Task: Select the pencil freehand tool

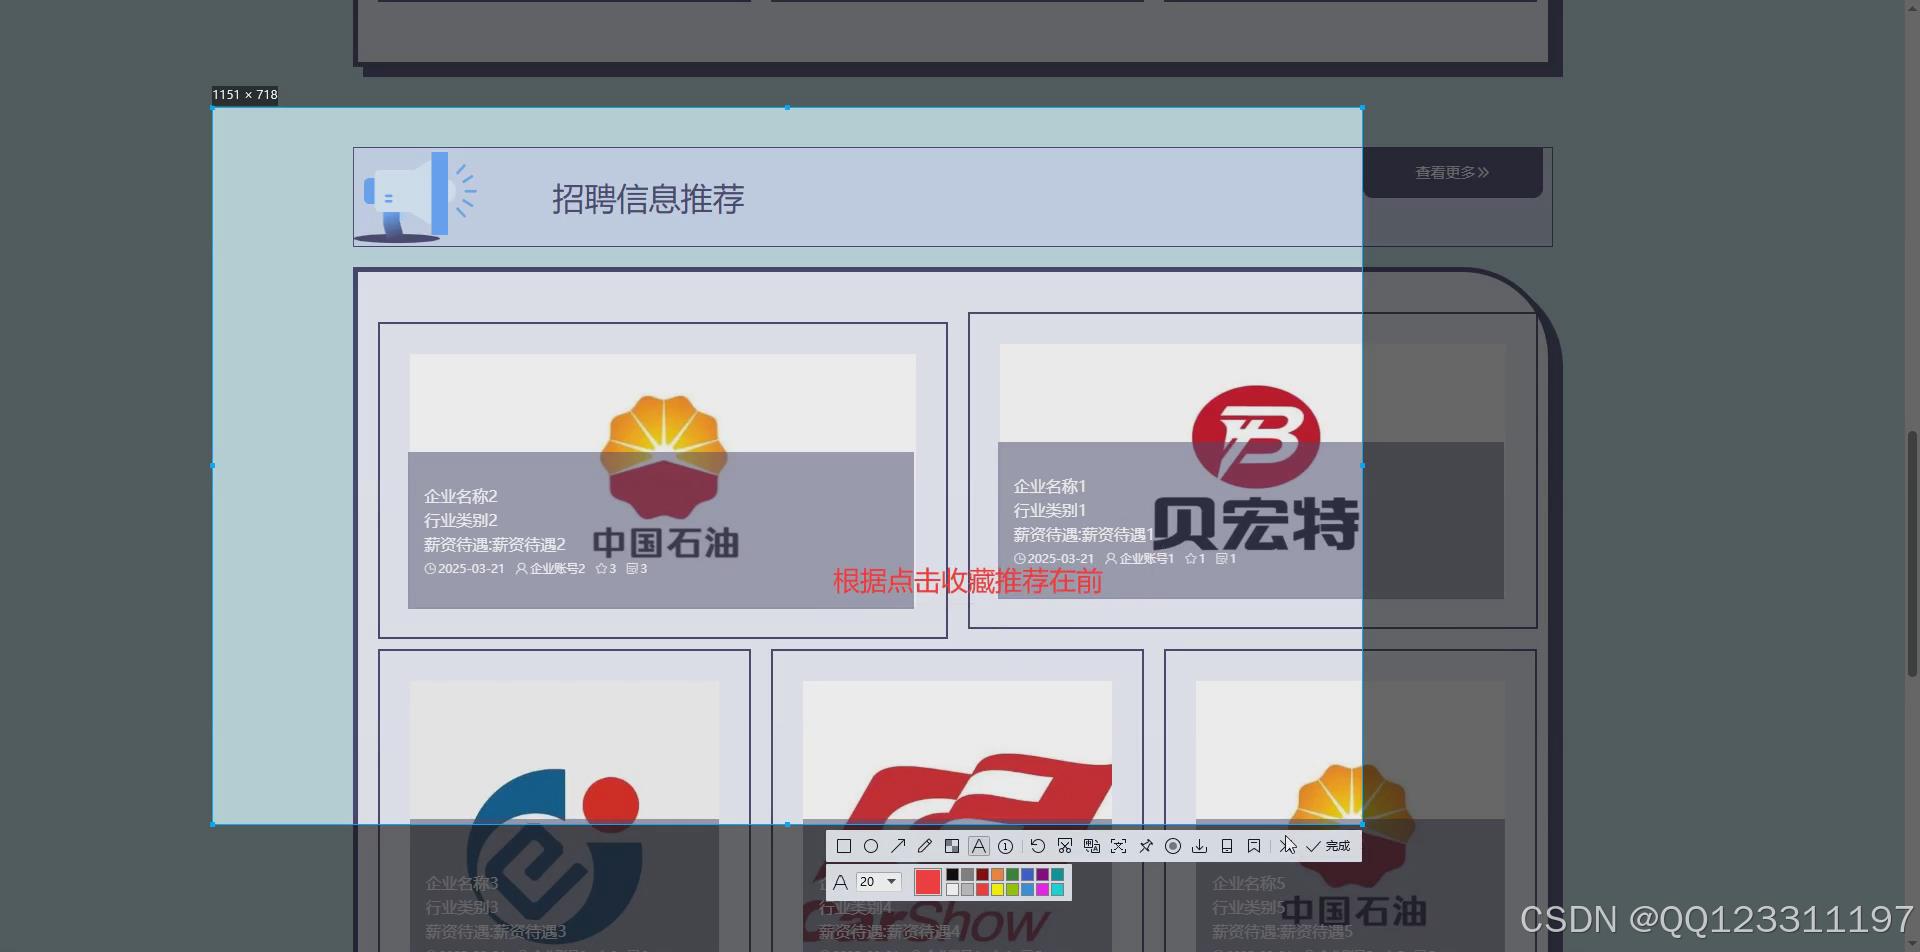Action: [925, 846]
